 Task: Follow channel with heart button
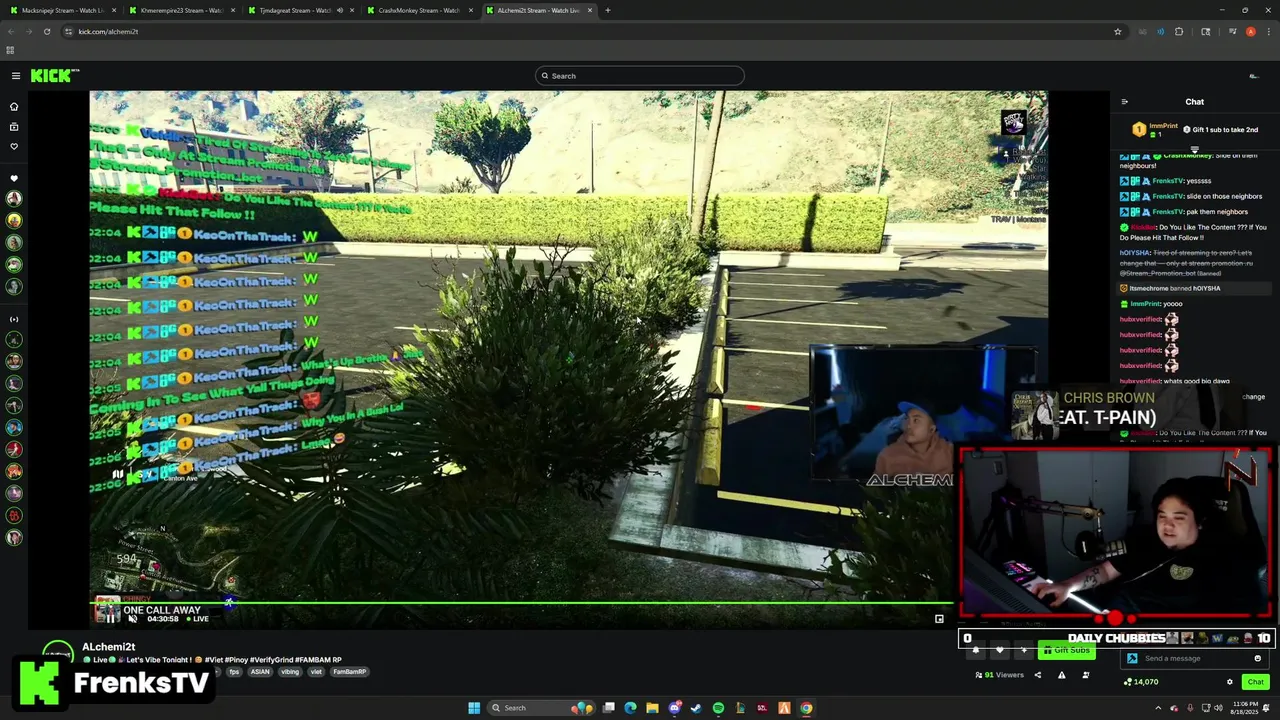tap(999, 650)
